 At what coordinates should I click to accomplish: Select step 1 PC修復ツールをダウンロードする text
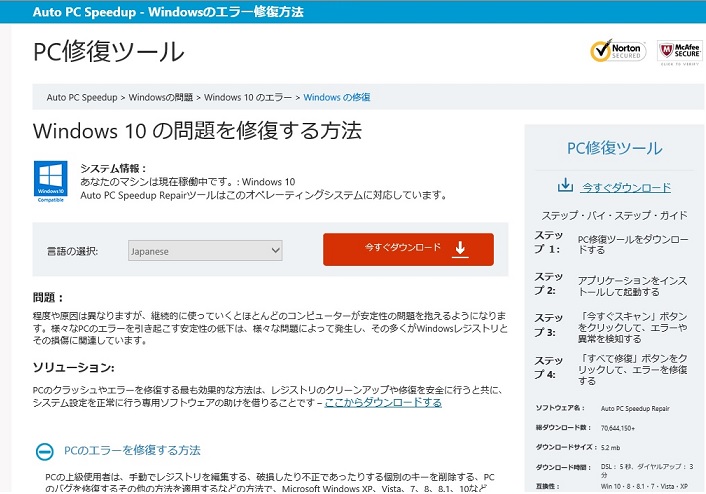click(x=632, y=244)
